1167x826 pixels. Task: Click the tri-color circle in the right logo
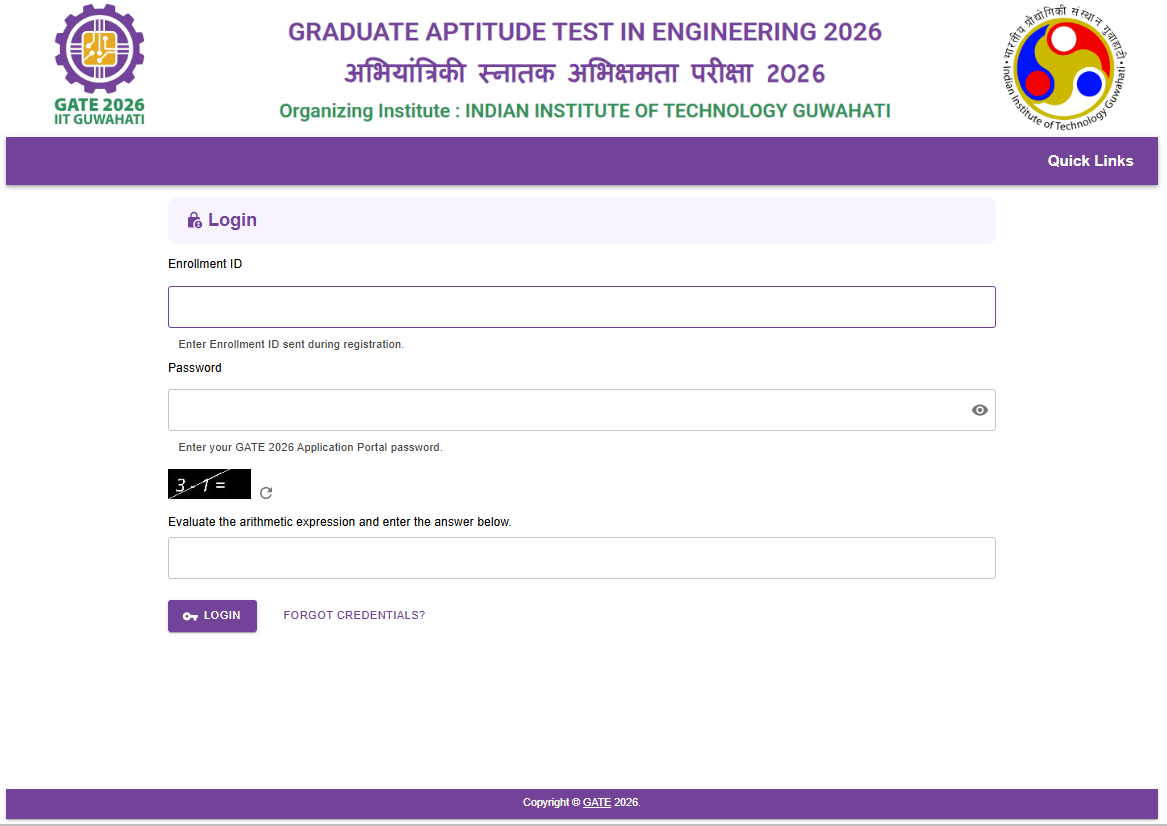click(x=1063, y=69)
